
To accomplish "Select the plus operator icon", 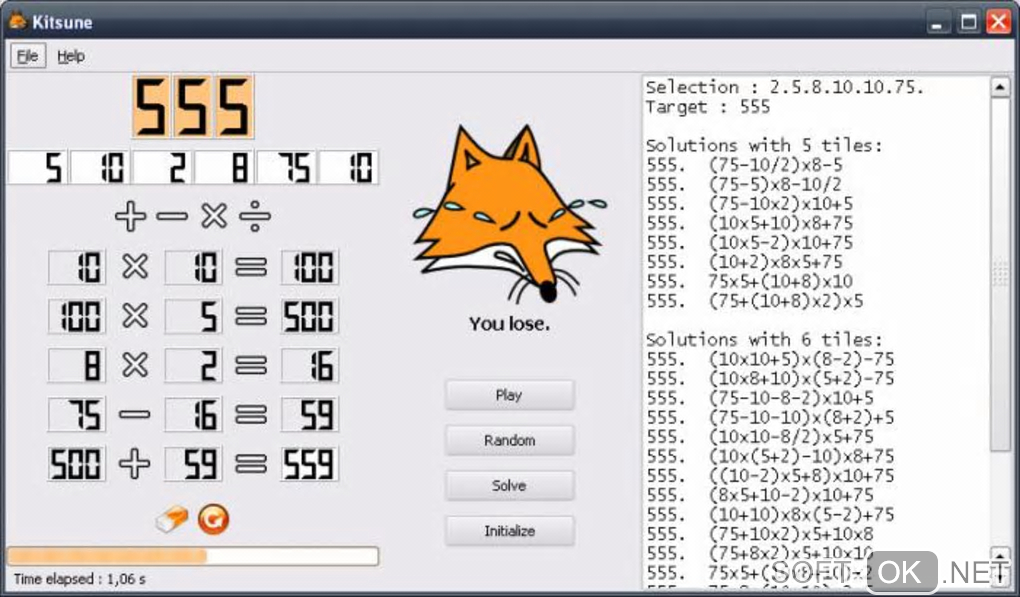I will (x=131, y=216).
